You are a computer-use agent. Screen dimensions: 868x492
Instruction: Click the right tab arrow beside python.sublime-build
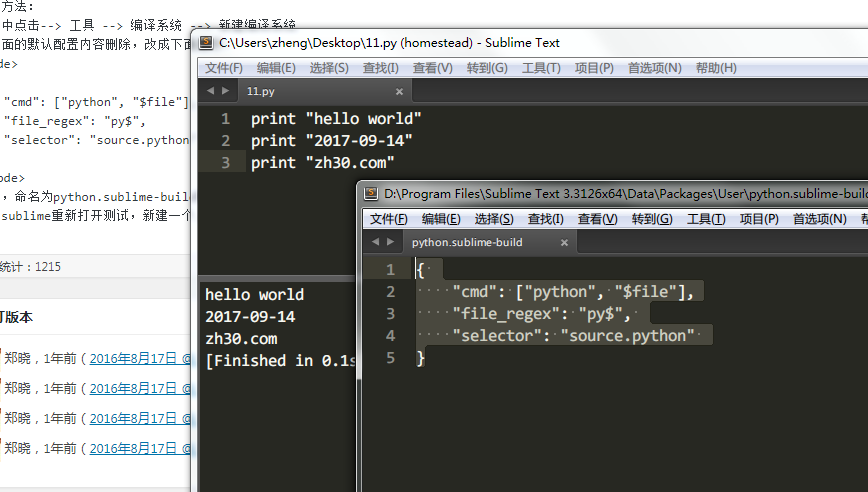[391, 242]
